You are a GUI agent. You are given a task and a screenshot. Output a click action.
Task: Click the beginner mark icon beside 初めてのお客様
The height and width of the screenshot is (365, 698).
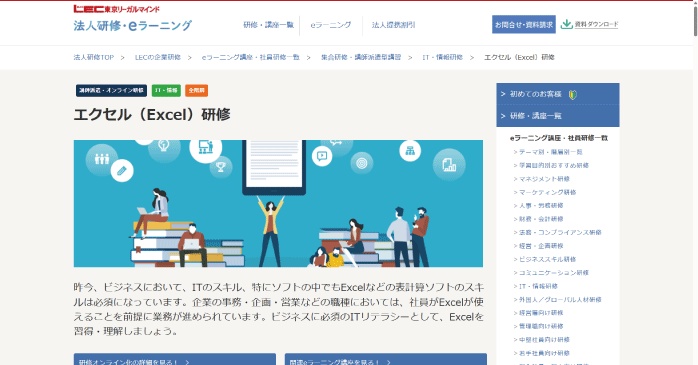tap(572, 94)
